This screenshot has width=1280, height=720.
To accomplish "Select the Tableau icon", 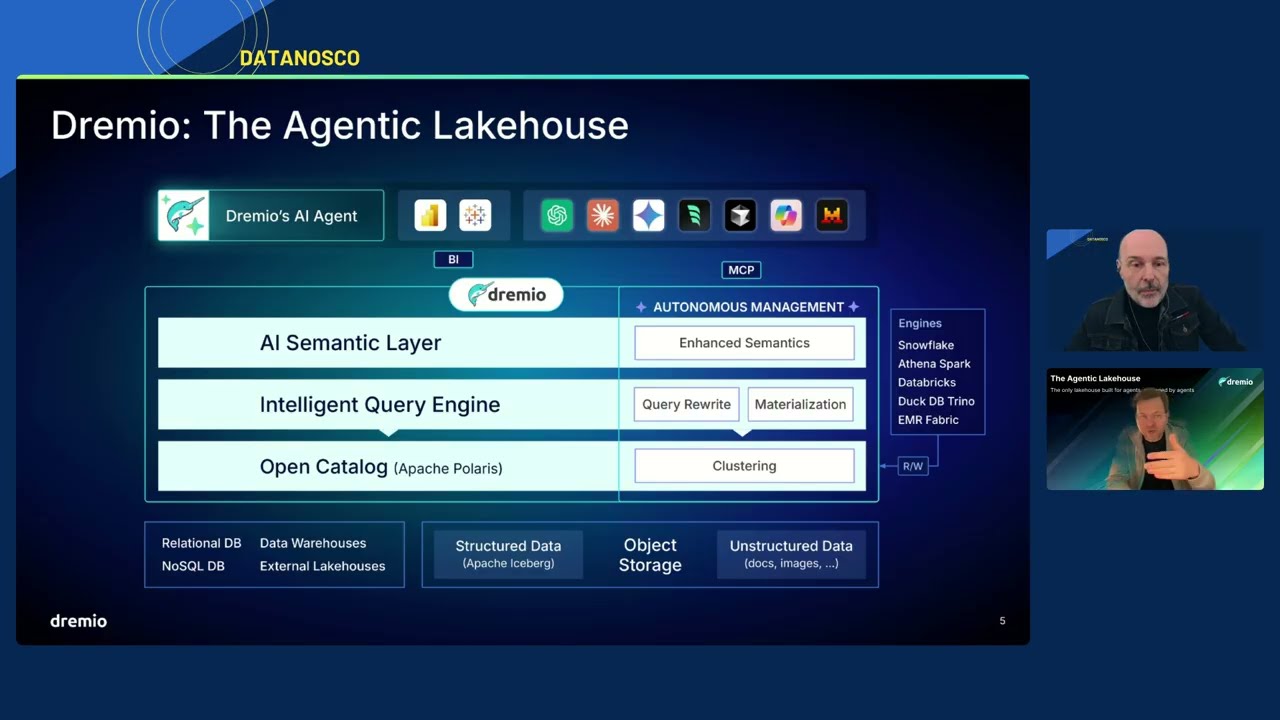I will point(475,215).
